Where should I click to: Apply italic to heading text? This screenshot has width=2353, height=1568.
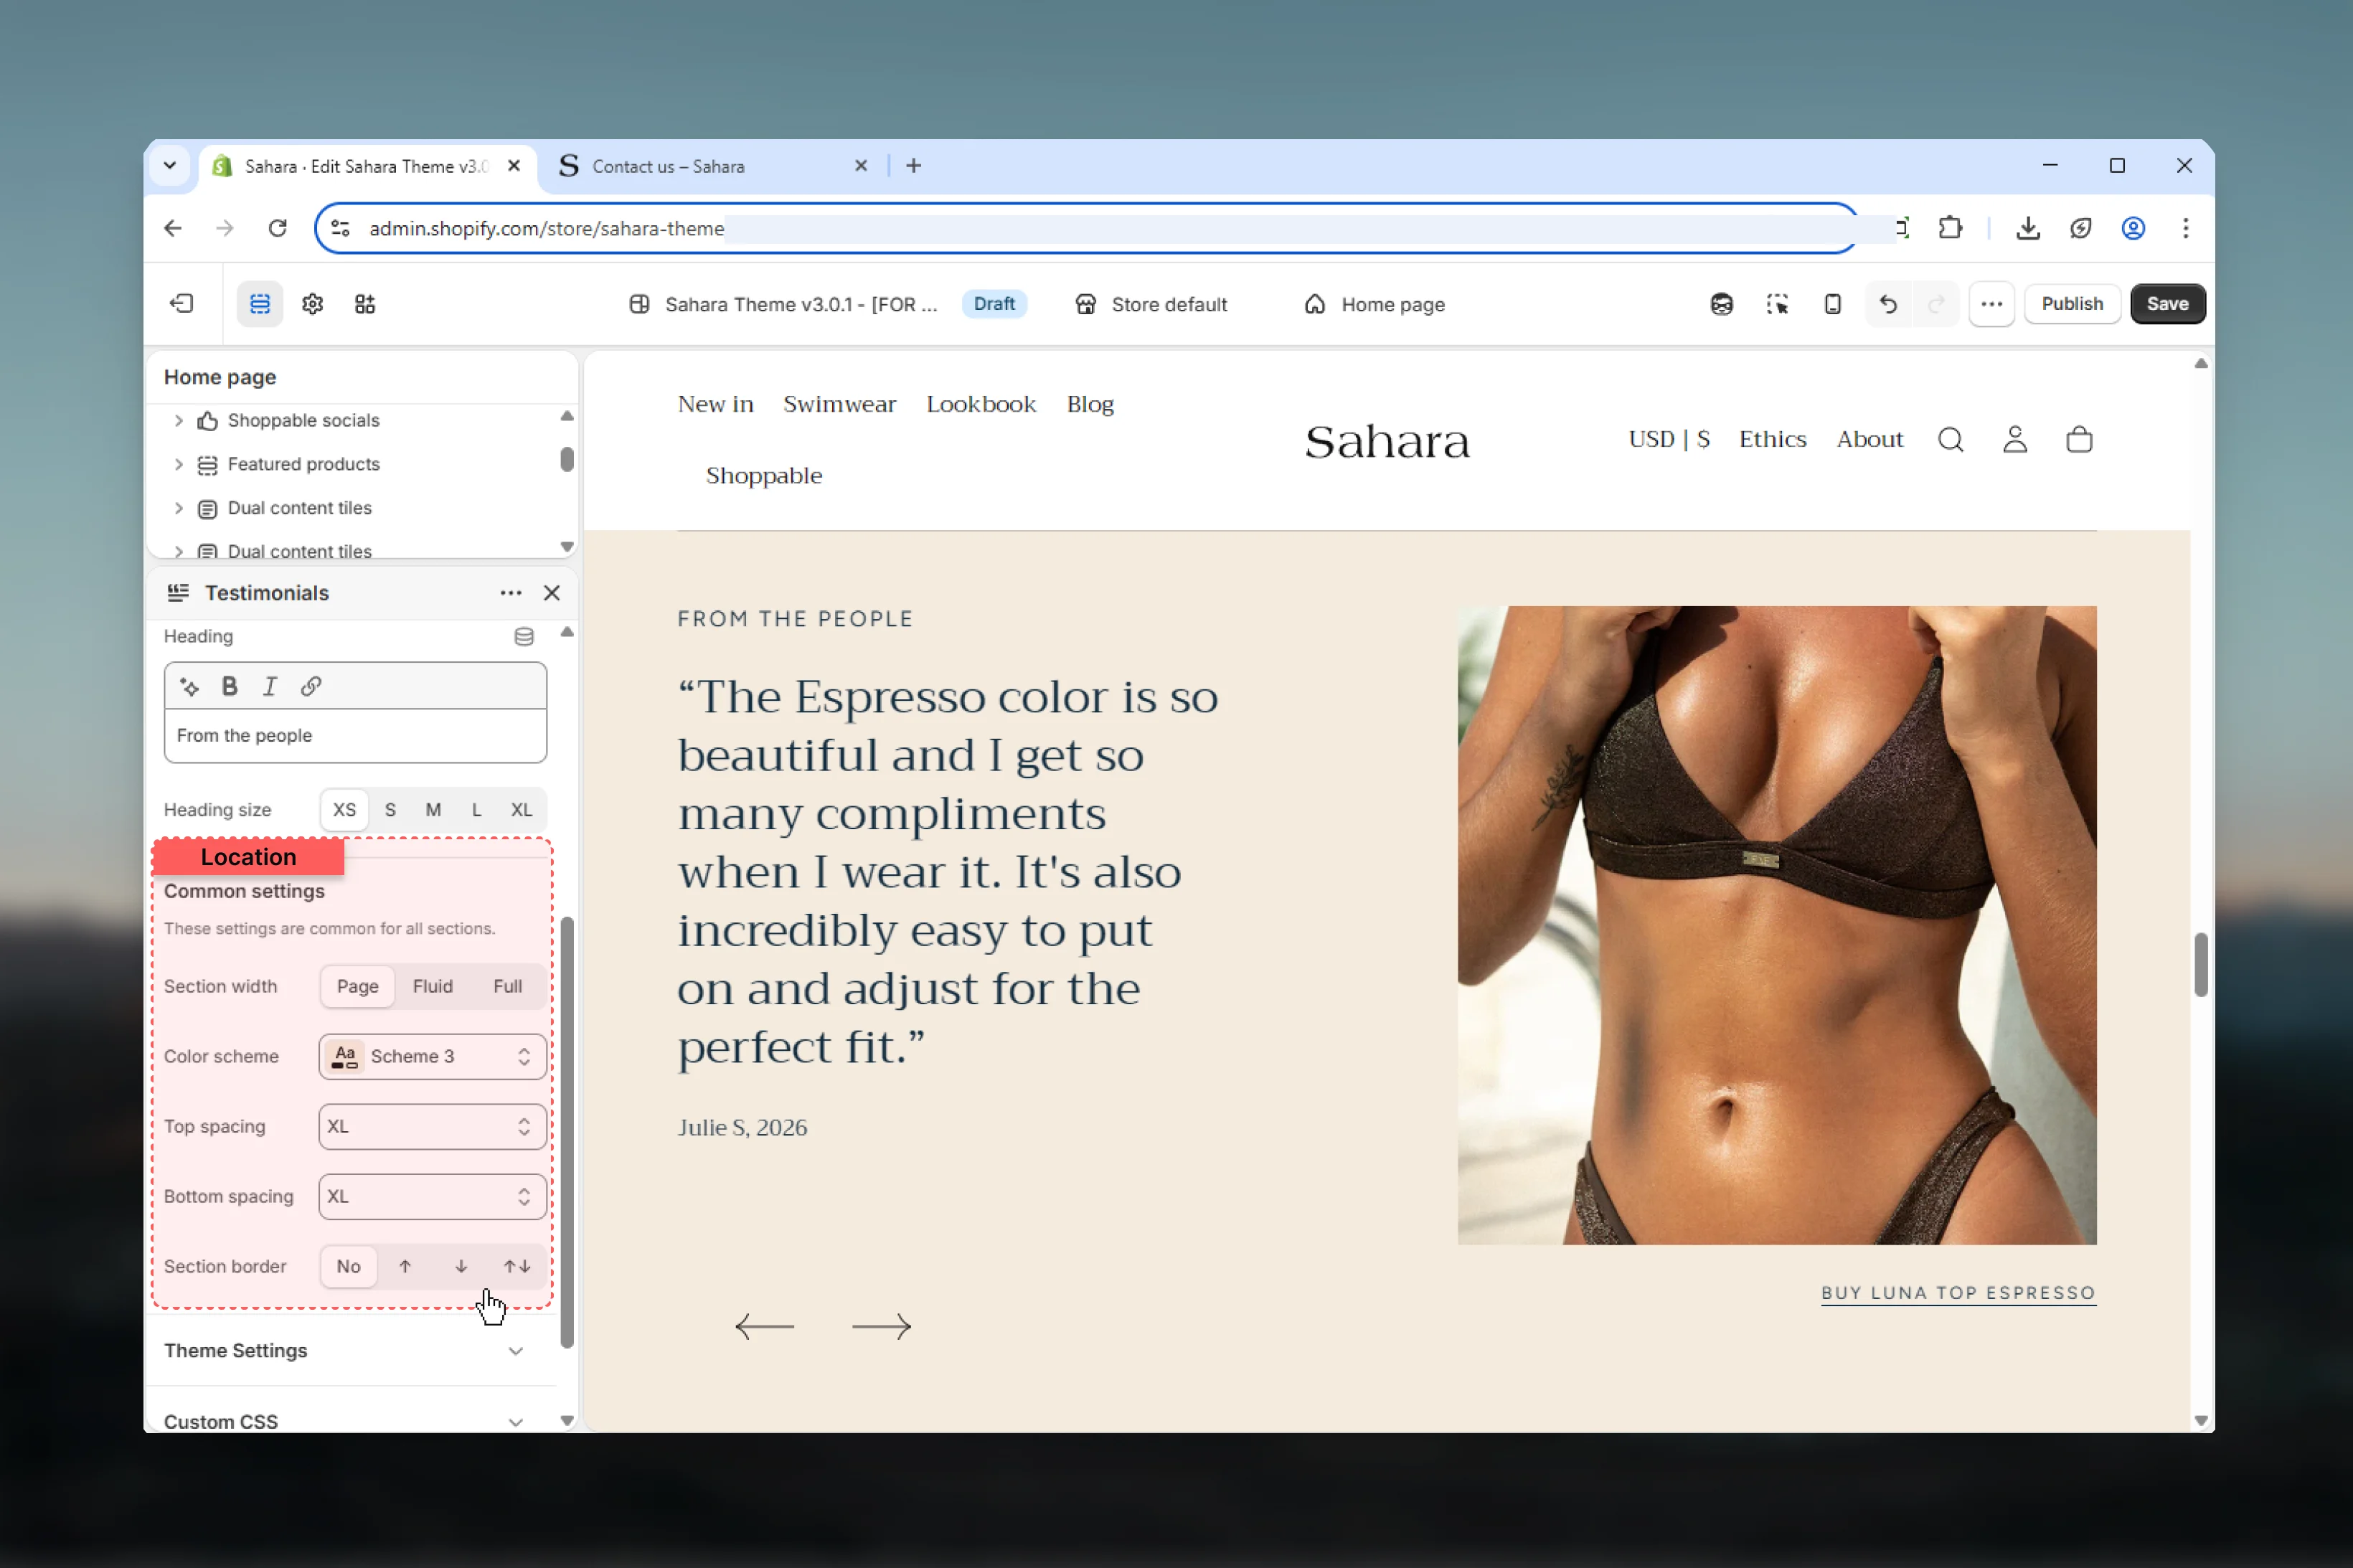coord(270,686)
